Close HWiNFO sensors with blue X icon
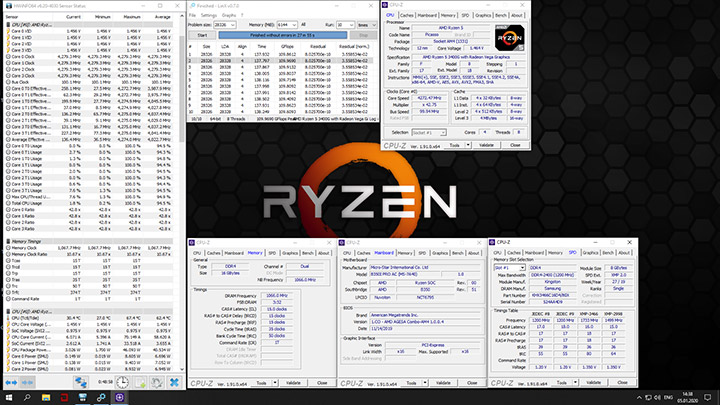Viewport: 720px width, 405px height. [174, 382]
